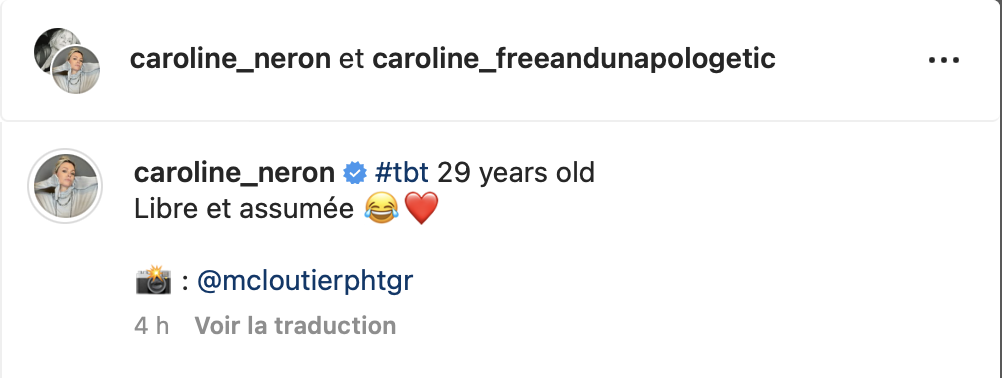
Task: Open the #tbt hashtag
Action: pos(402,173)
